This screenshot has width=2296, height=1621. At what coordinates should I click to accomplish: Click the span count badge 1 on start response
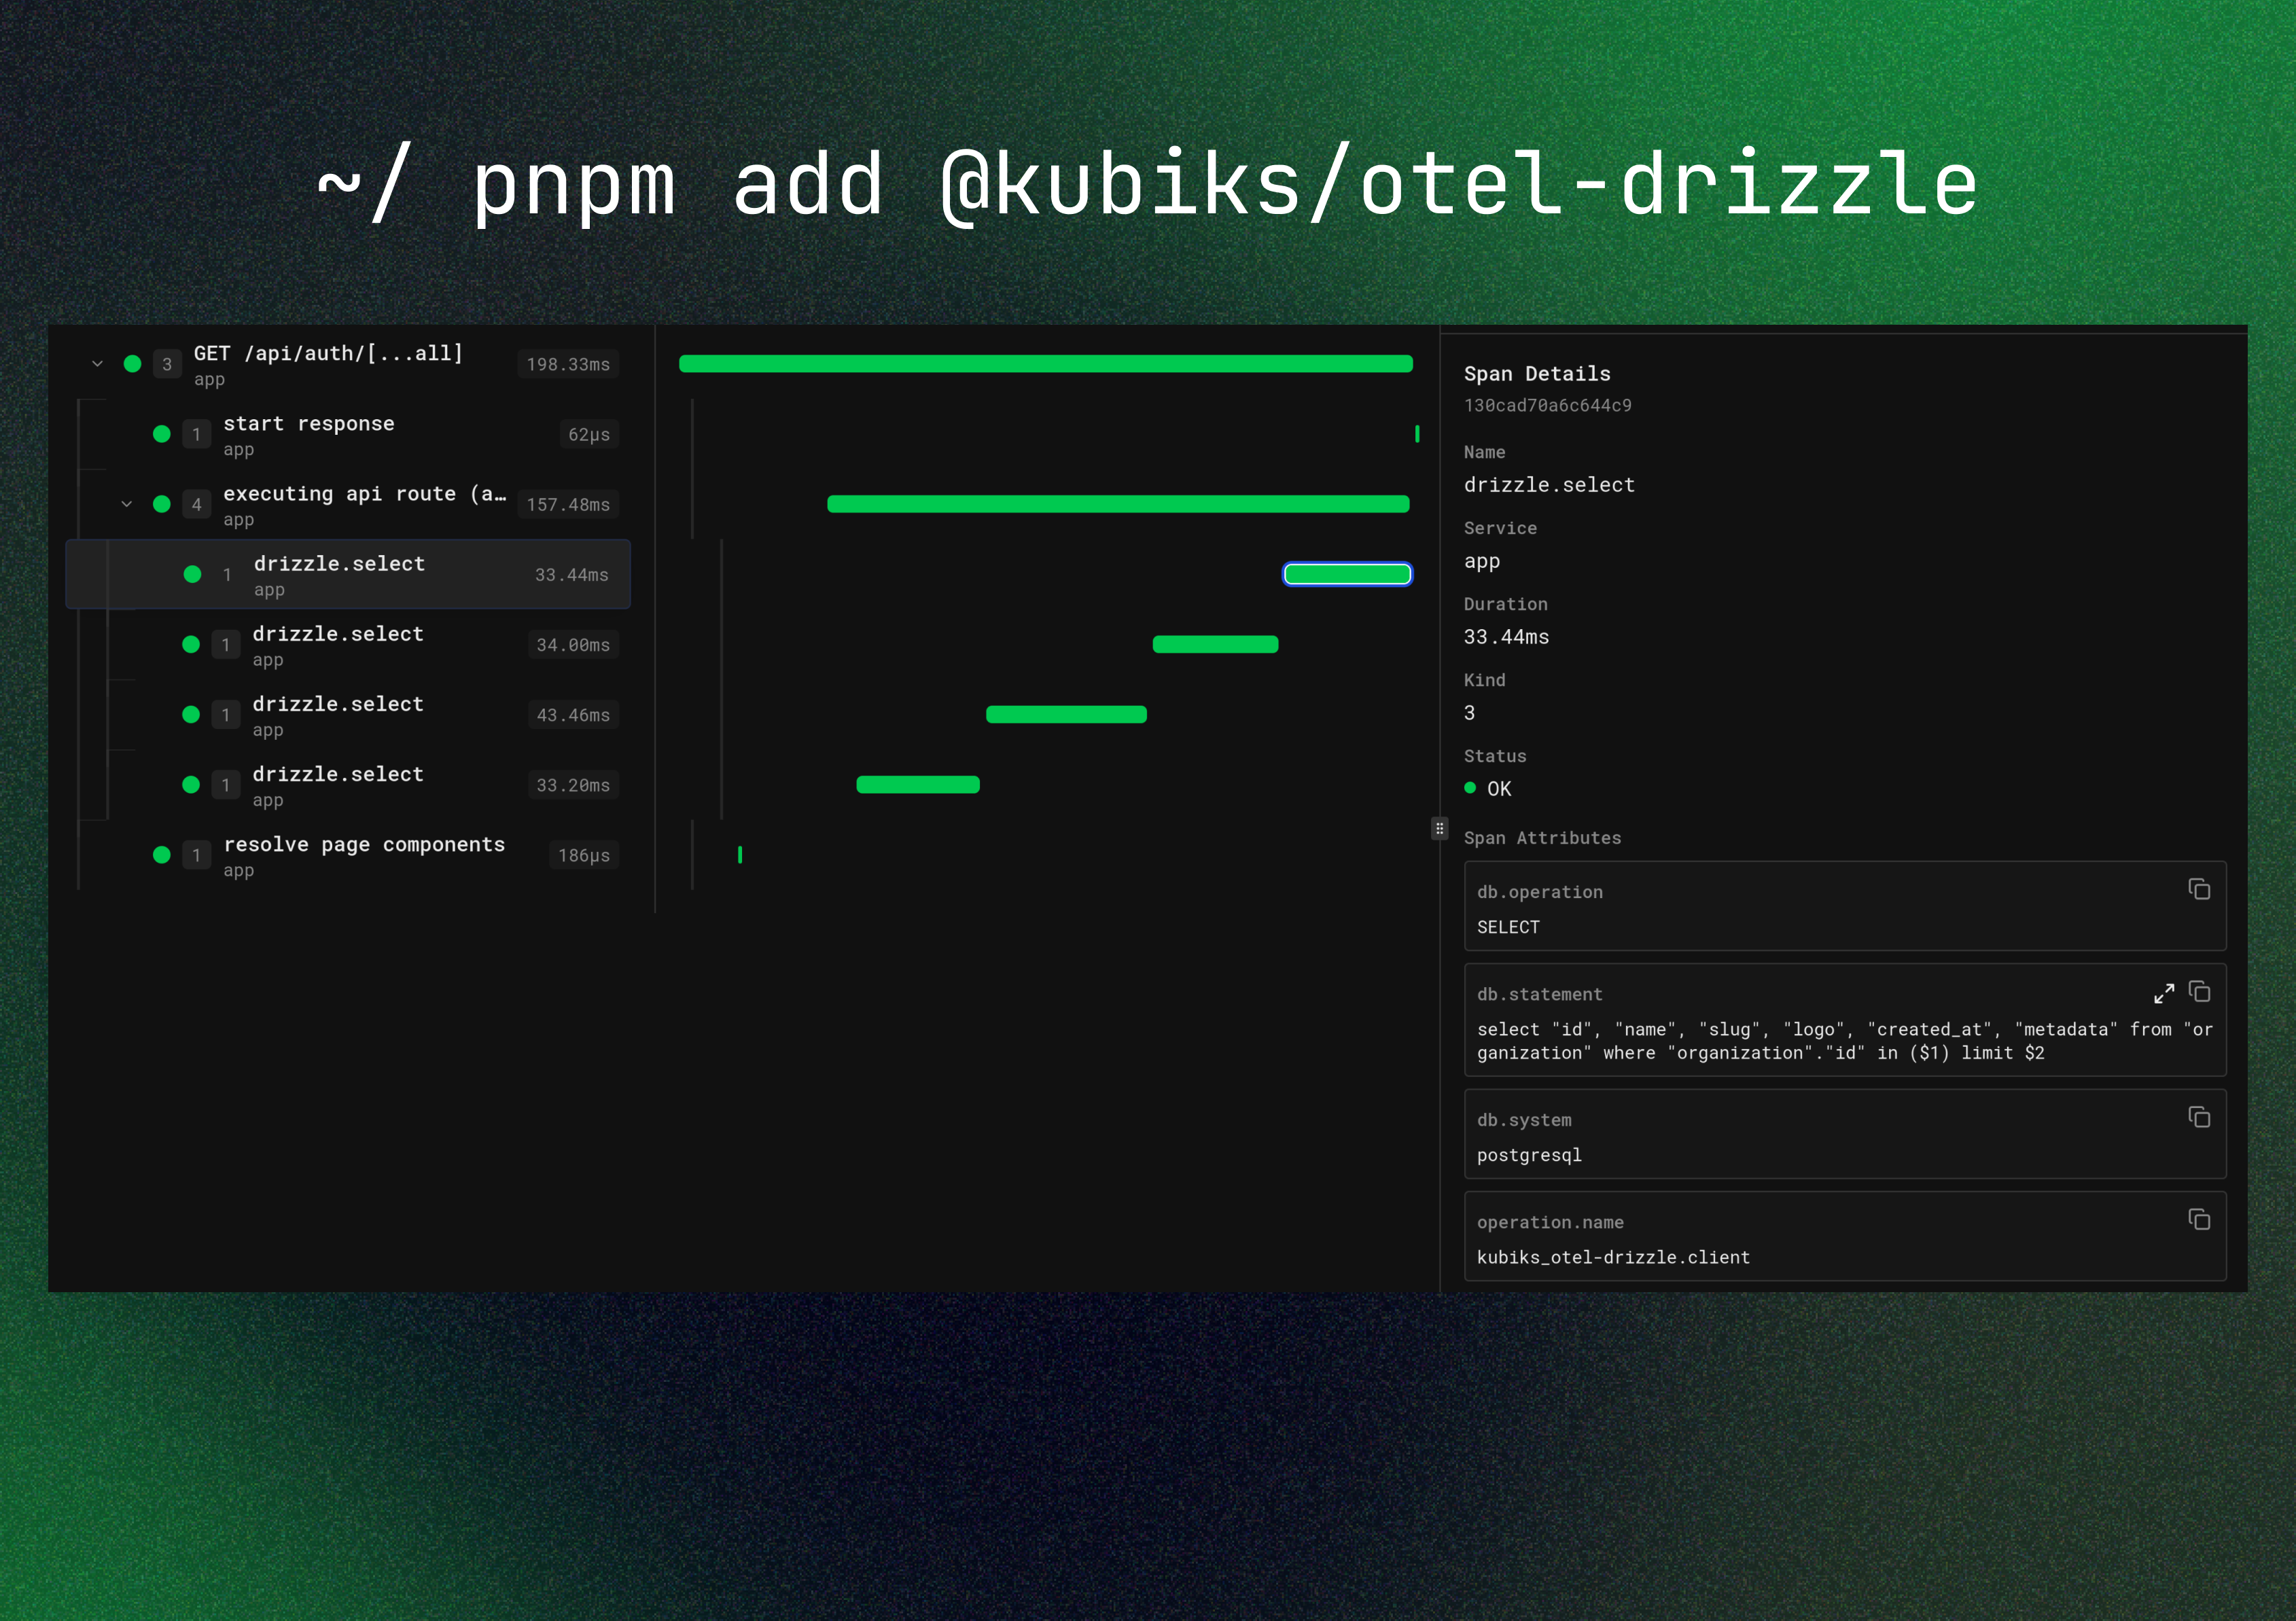click(196, 435)
